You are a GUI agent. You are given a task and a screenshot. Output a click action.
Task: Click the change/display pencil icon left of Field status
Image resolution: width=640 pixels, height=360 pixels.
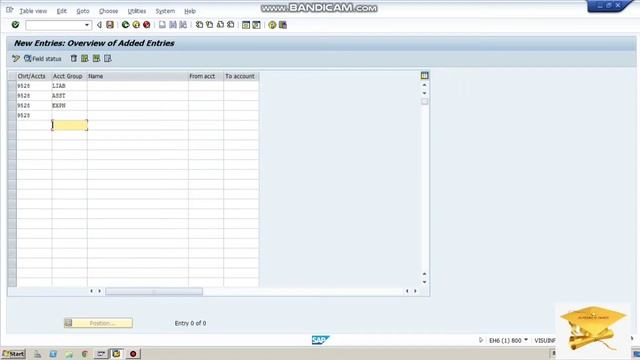(16, 59)
